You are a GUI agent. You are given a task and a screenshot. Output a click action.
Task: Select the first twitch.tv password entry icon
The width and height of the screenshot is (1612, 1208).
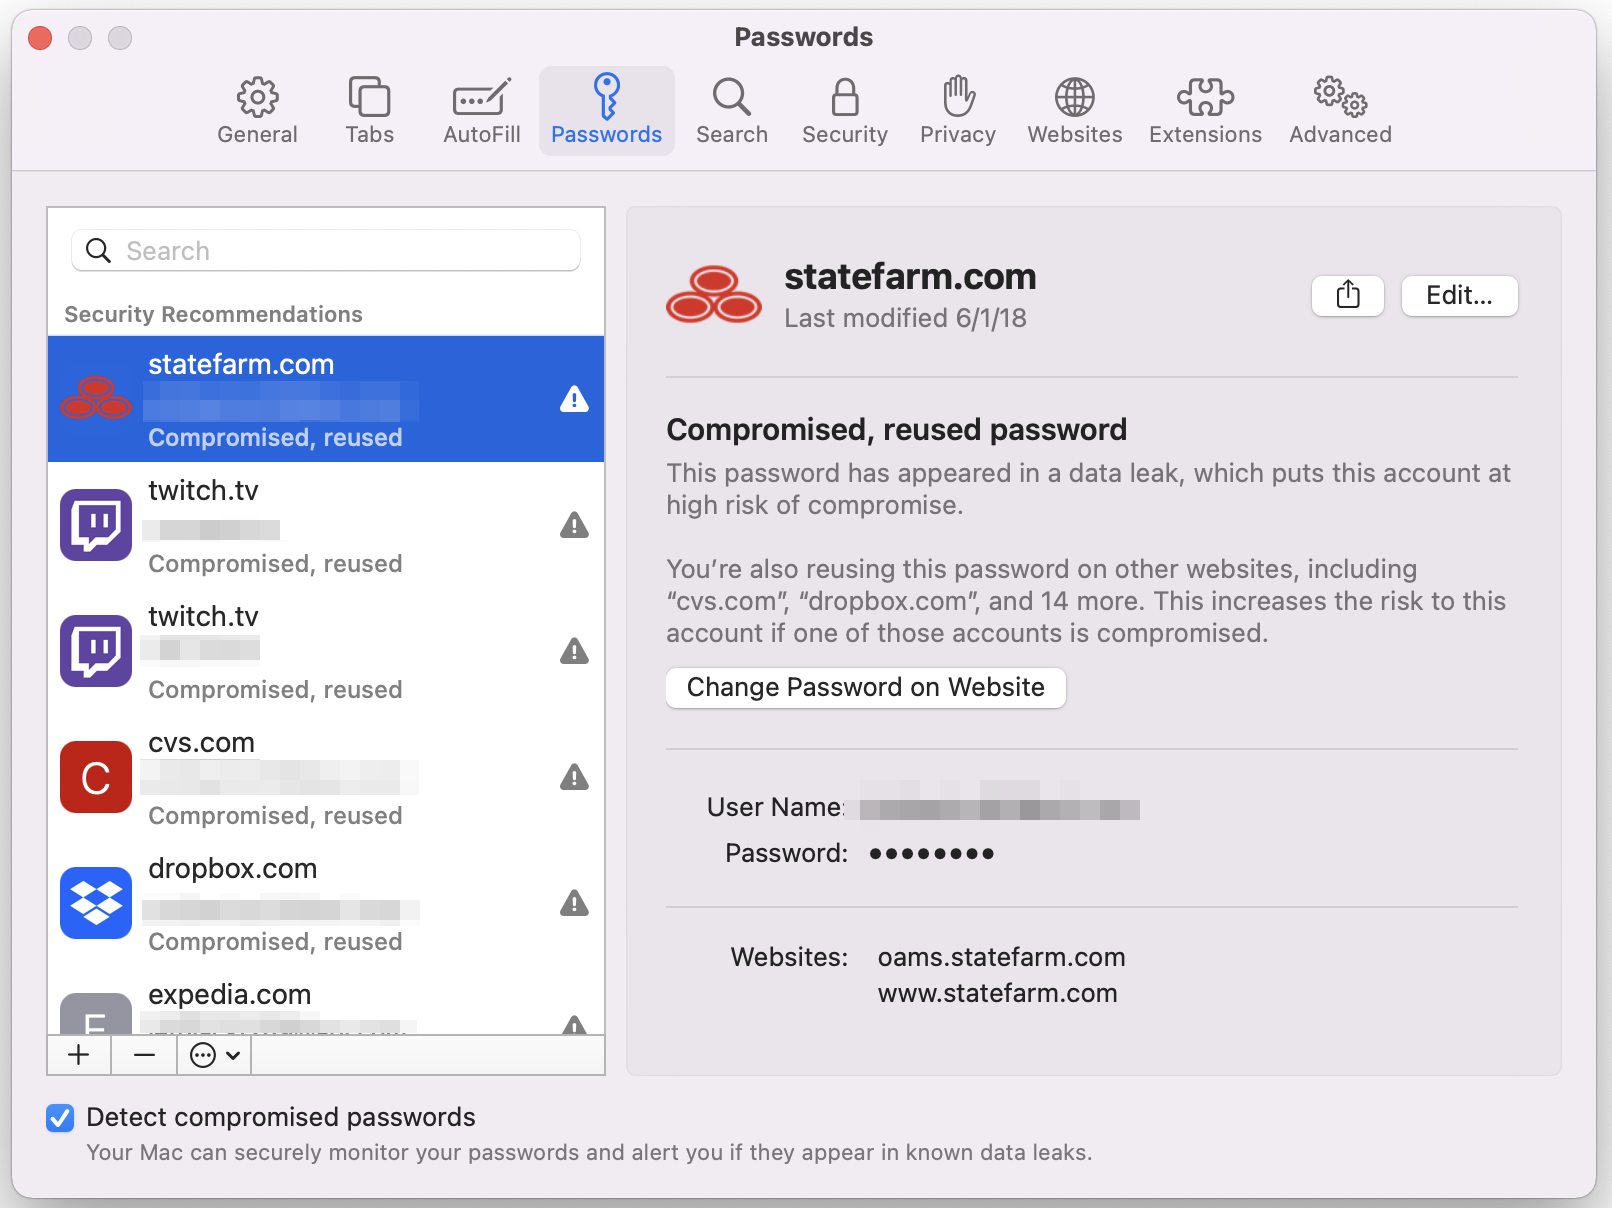[x=96, y=525]
